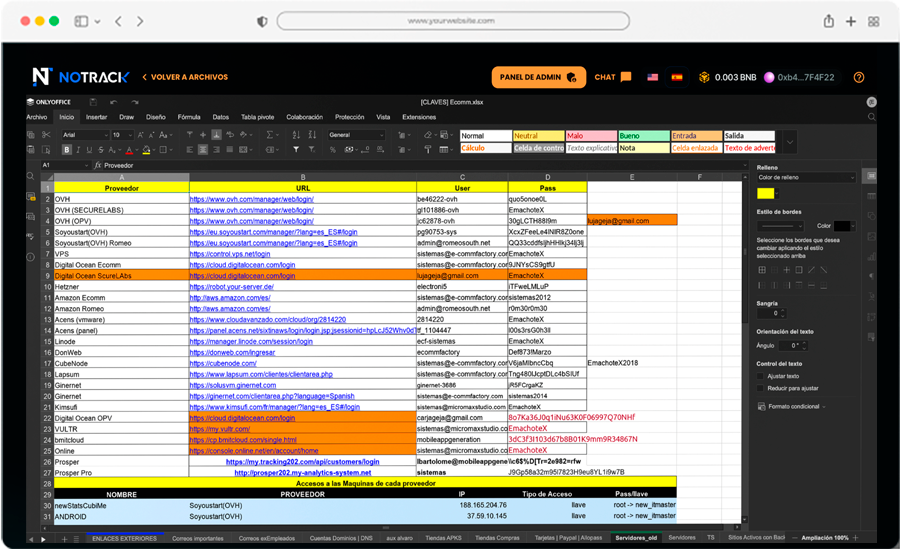Click the red font color button

[129, 150]
